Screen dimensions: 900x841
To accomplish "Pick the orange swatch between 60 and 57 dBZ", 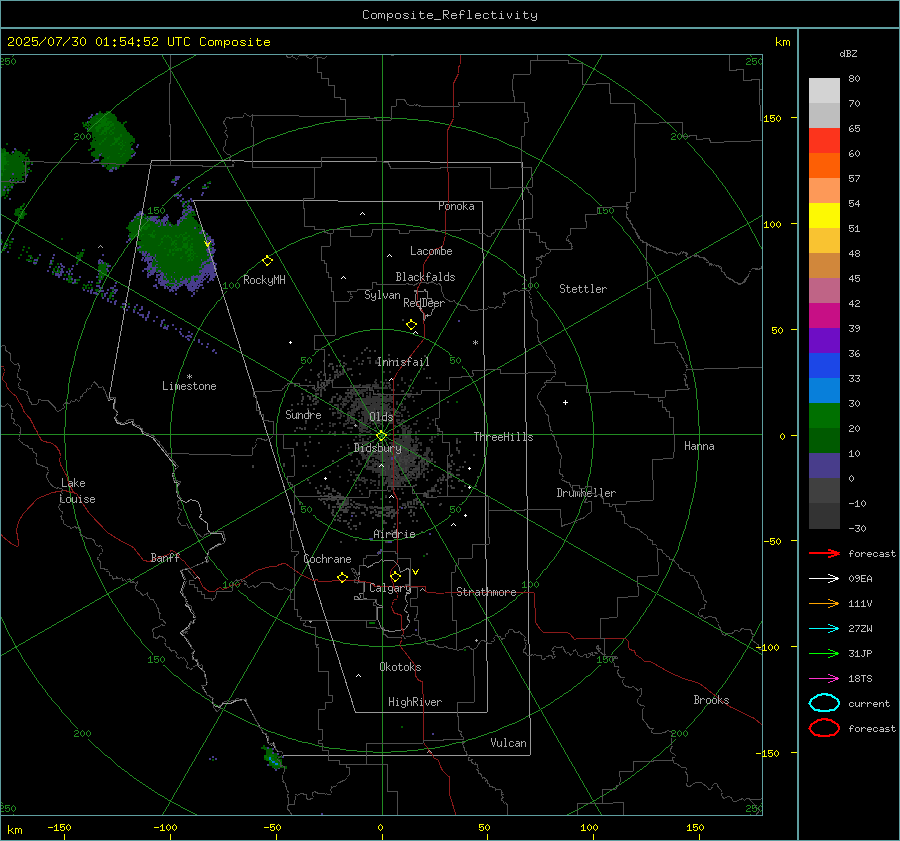I will point(824,166).
